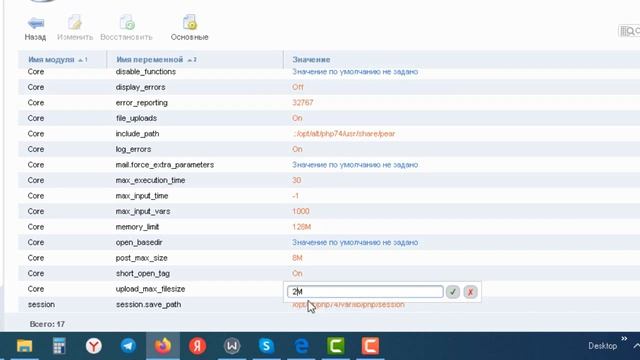
Task: Open the table search and filter icon at right
Action: [x=629, y=31]
